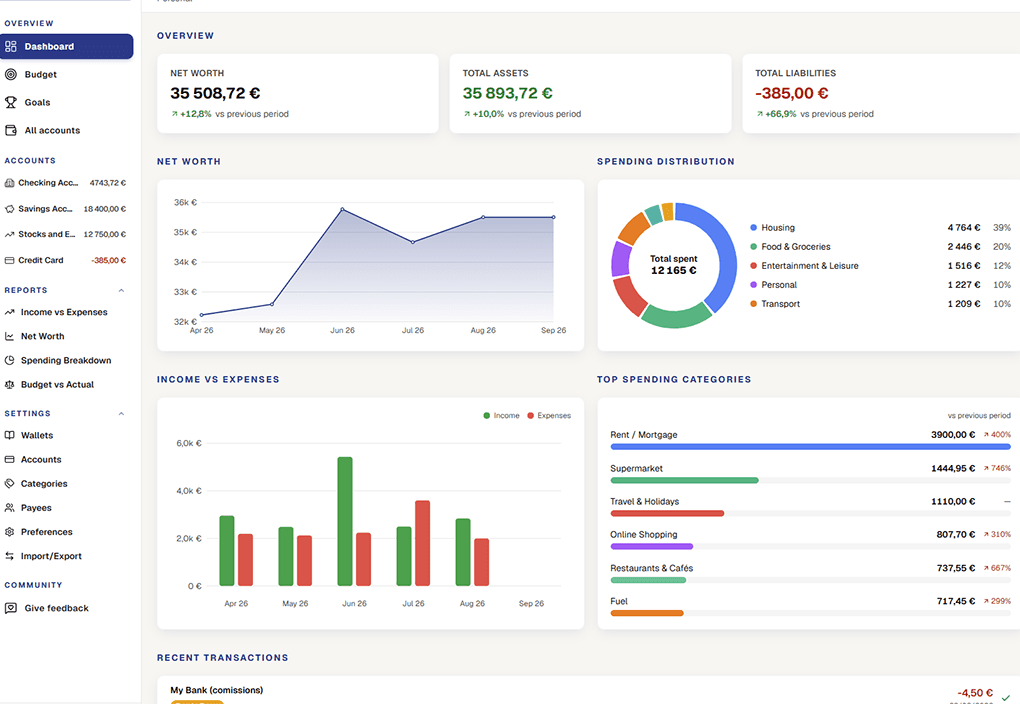
Task: Collapse the Reports section chevron
Action: click(x=121, y=290)
